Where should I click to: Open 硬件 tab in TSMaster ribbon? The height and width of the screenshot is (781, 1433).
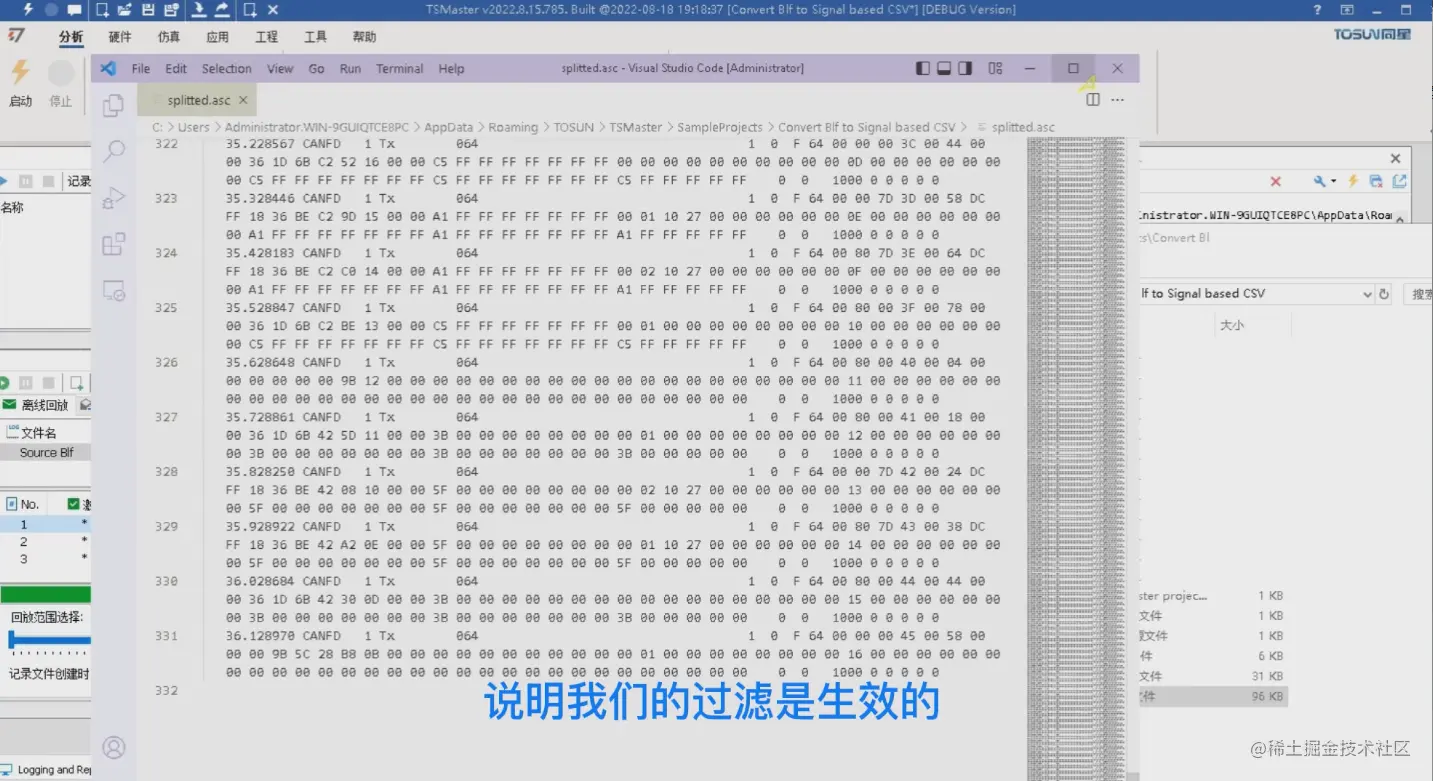pos(120,37)
